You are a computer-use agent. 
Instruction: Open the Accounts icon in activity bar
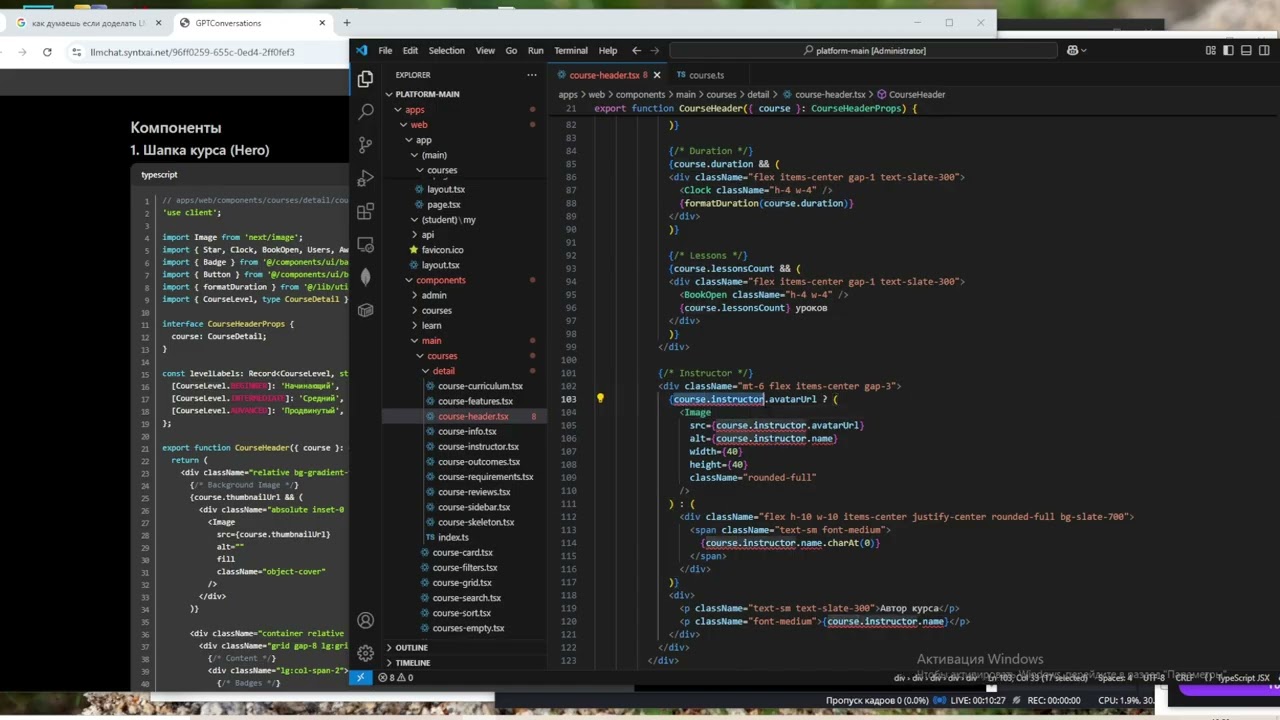pyautogui.click(x=365, y=620)
